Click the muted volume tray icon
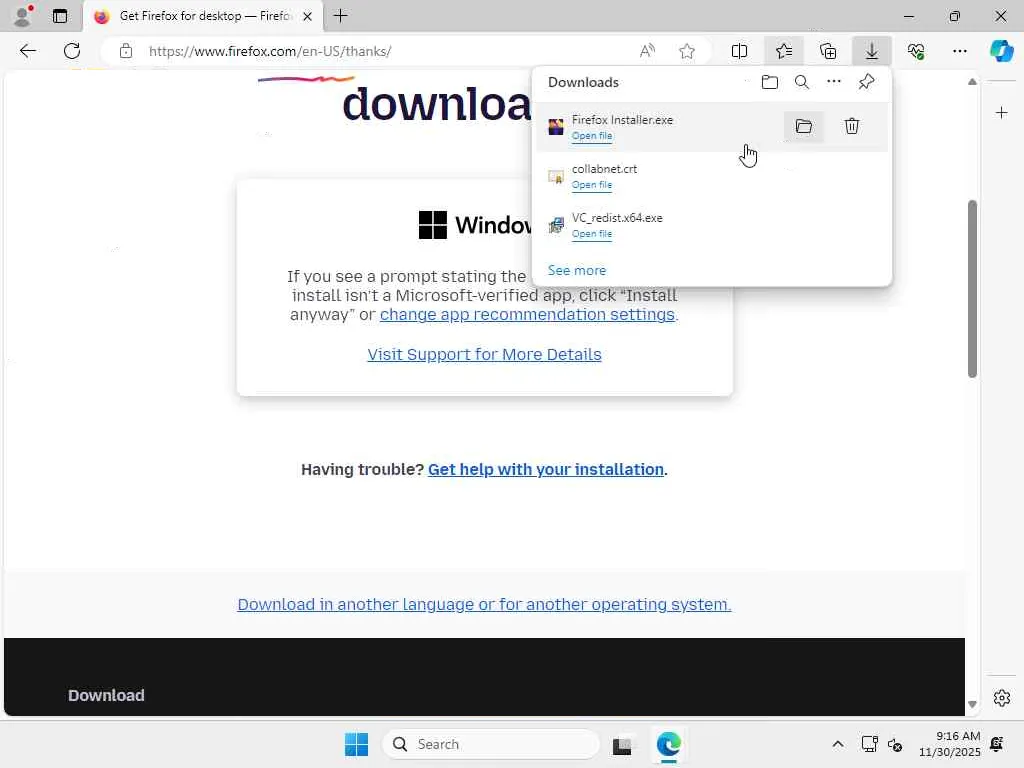Viewport: 1024px width, 768px height. click(x=895, y=744)
